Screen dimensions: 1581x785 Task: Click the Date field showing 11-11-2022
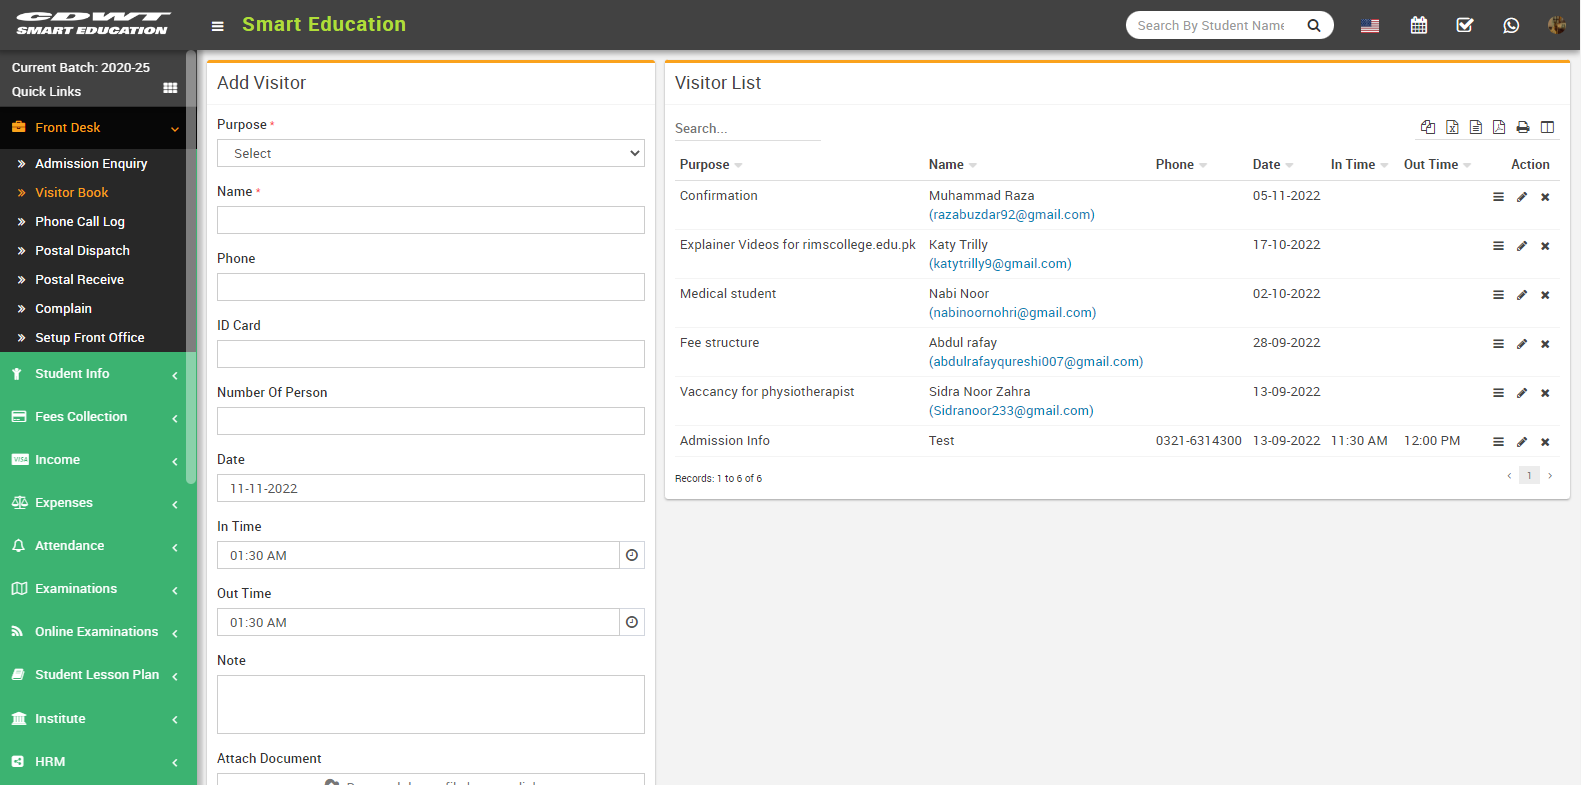(431, 488)
